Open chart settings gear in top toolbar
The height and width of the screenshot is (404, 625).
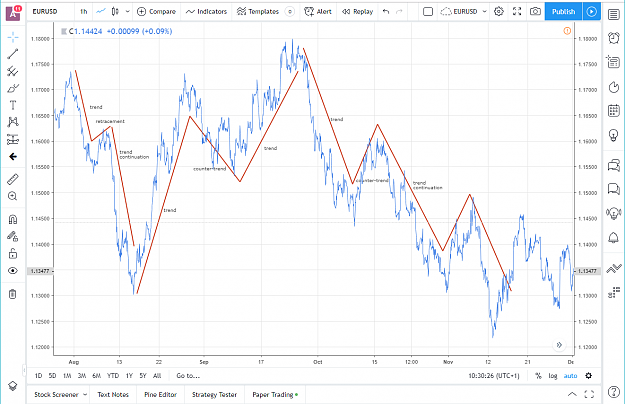[499, 12]
